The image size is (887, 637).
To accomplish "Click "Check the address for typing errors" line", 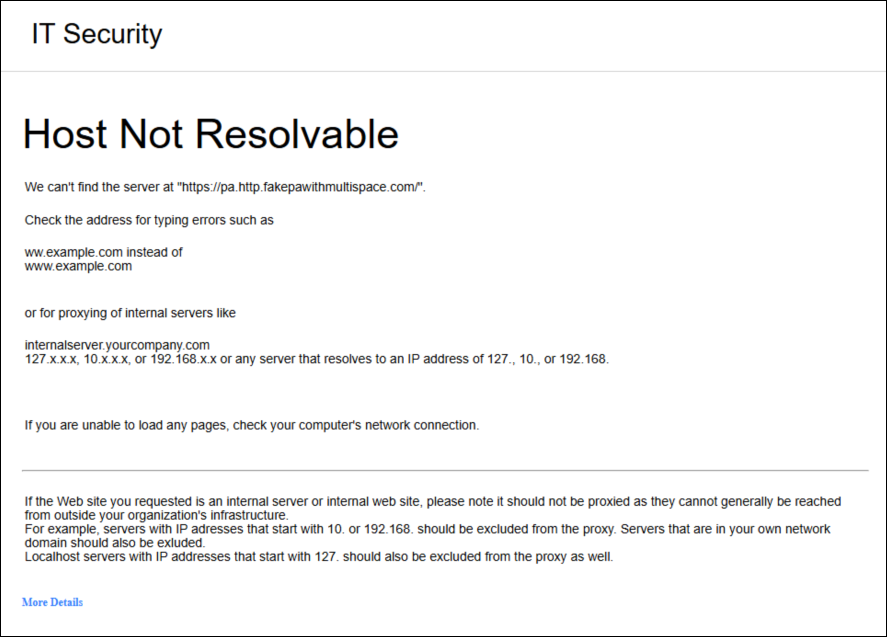I will 149,220.
